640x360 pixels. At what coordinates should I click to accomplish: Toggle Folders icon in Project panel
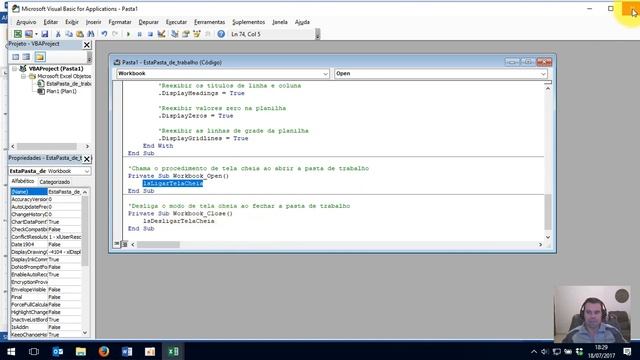(x=40, y=57)
